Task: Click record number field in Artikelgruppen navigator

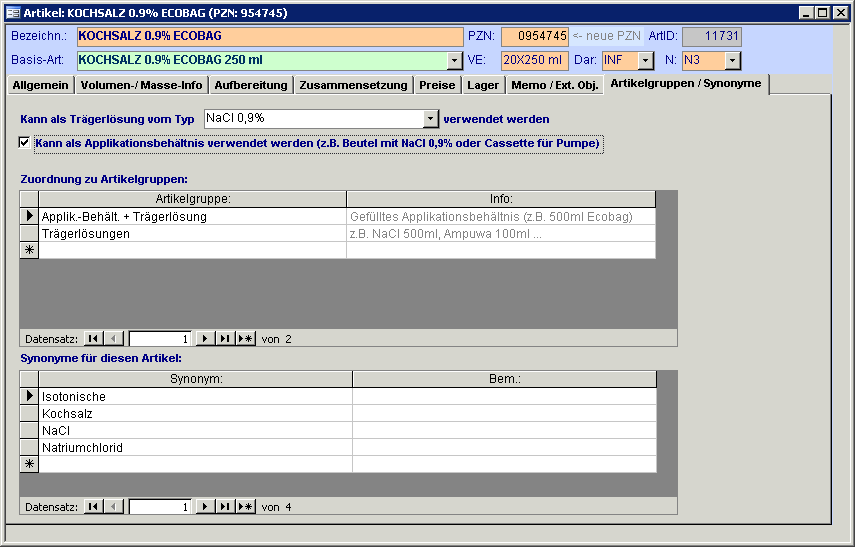Action: (x=160, y=339)
